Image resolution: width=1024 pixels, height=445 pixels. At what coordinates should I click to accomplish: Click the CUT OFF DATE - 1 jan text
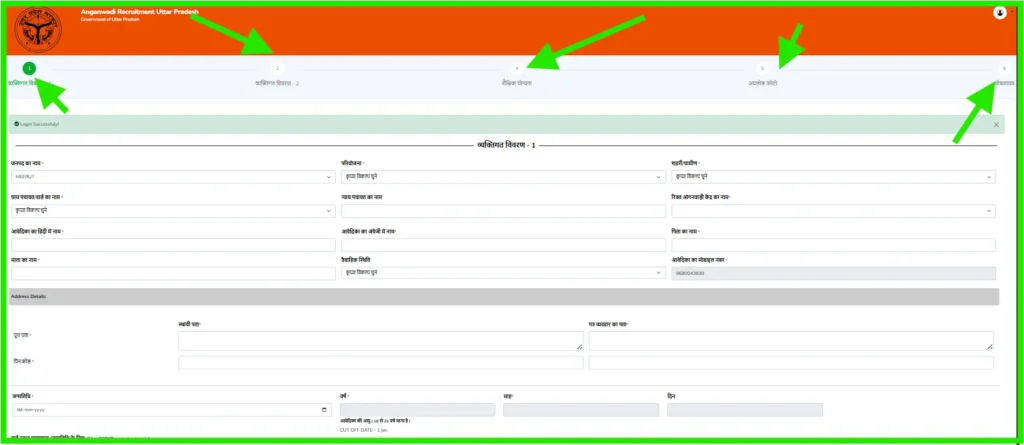click(x=364, y=430)
